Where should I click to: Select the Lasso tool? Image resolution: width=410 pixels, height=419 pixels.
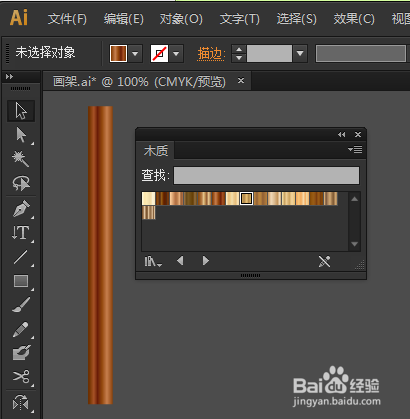pos(21,183)
